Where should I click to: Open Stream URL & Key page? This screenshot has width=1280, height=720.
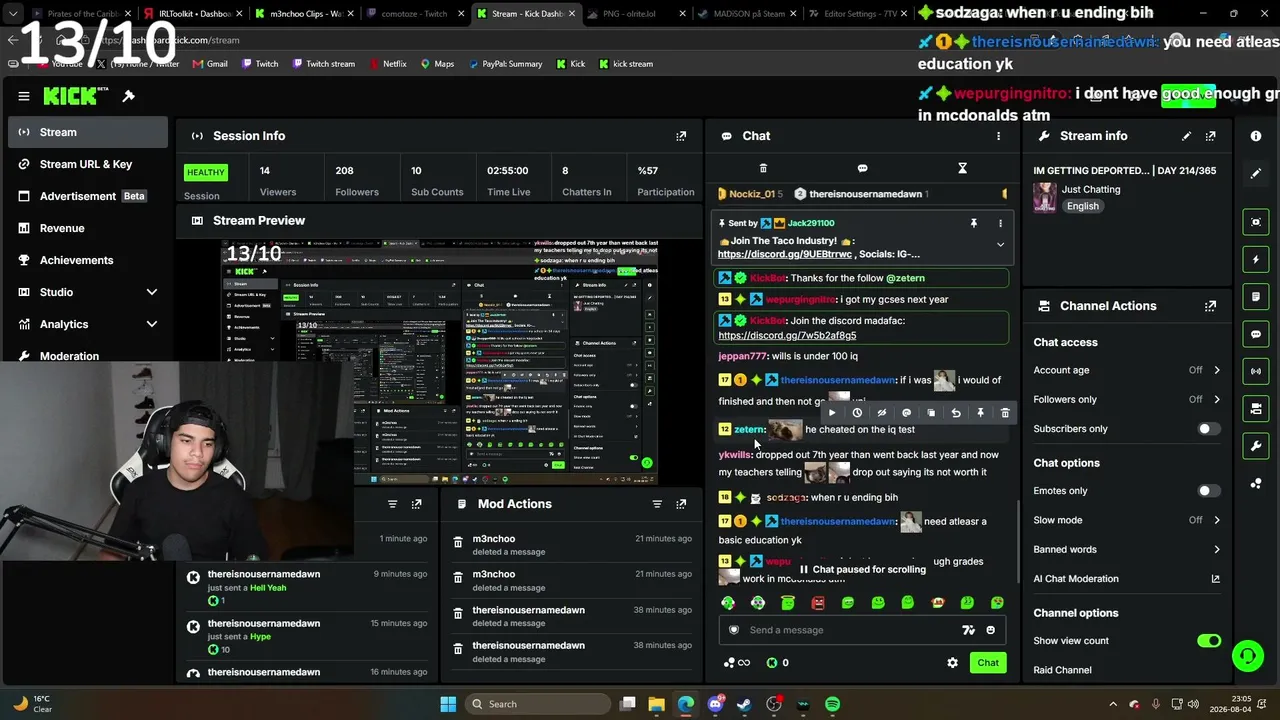88,164
